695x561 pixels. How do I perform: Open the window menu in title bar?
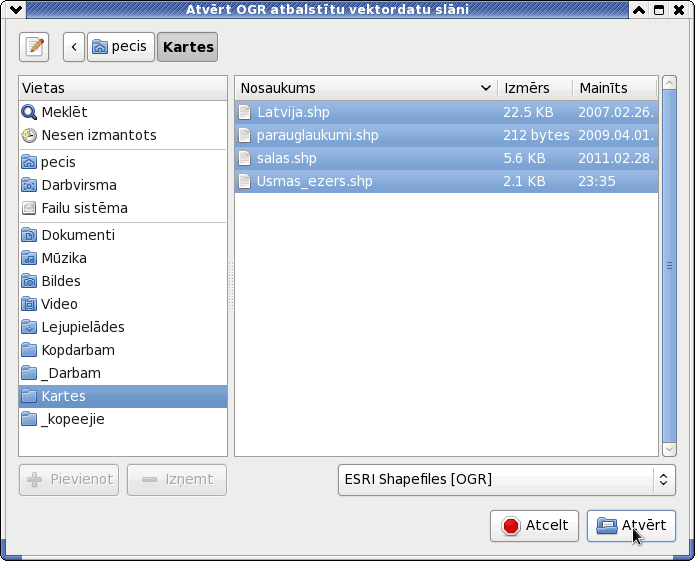point(16,9)
